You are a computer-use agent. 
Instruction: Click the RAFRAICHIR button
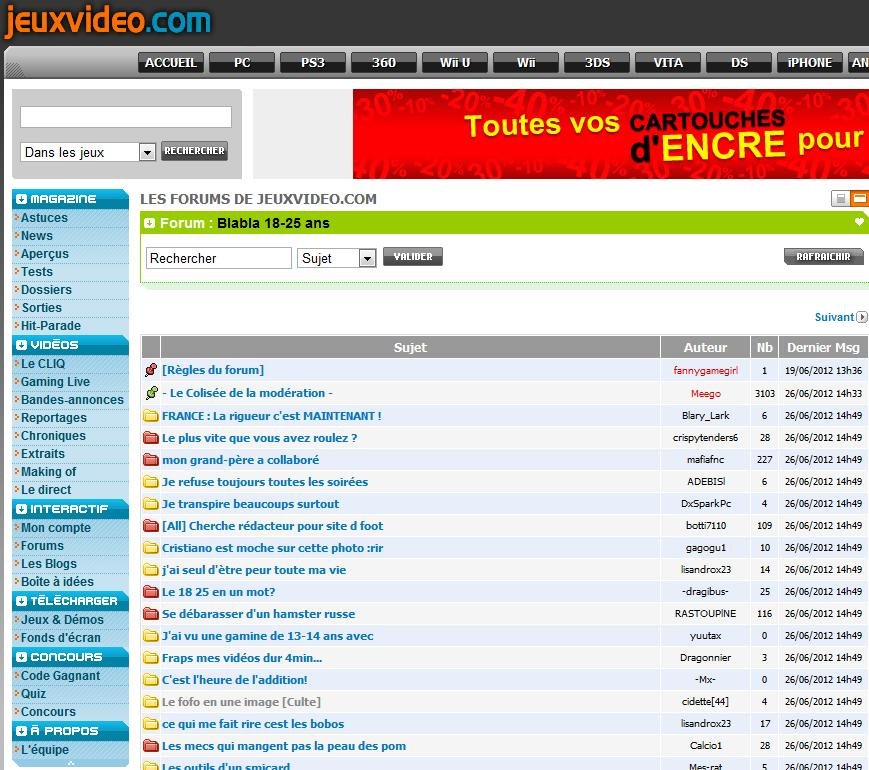823,256
